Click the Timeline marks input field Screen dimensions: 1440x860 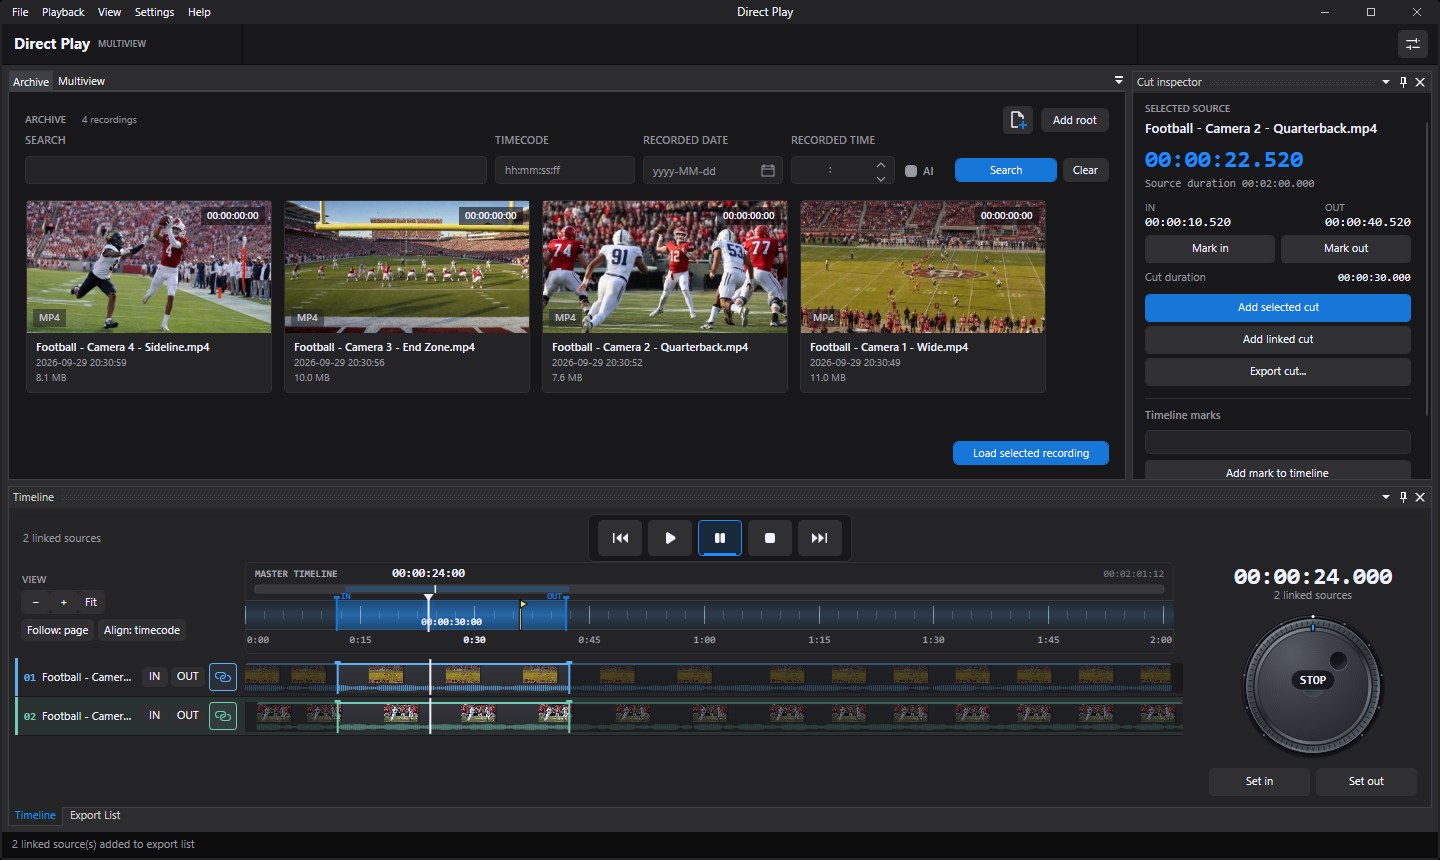(x=1278, y=442)
